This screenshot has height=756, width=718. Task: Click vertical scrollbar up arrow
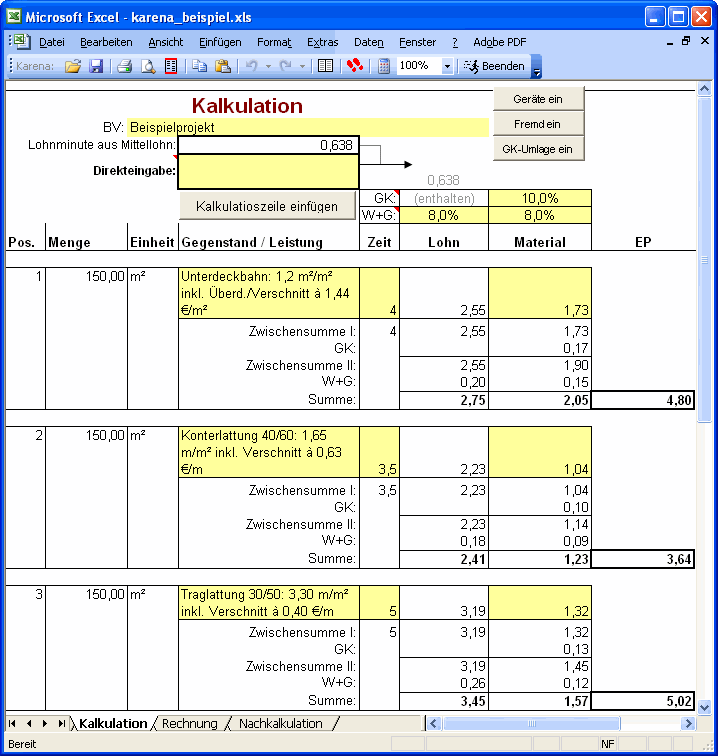pos(704,89)
